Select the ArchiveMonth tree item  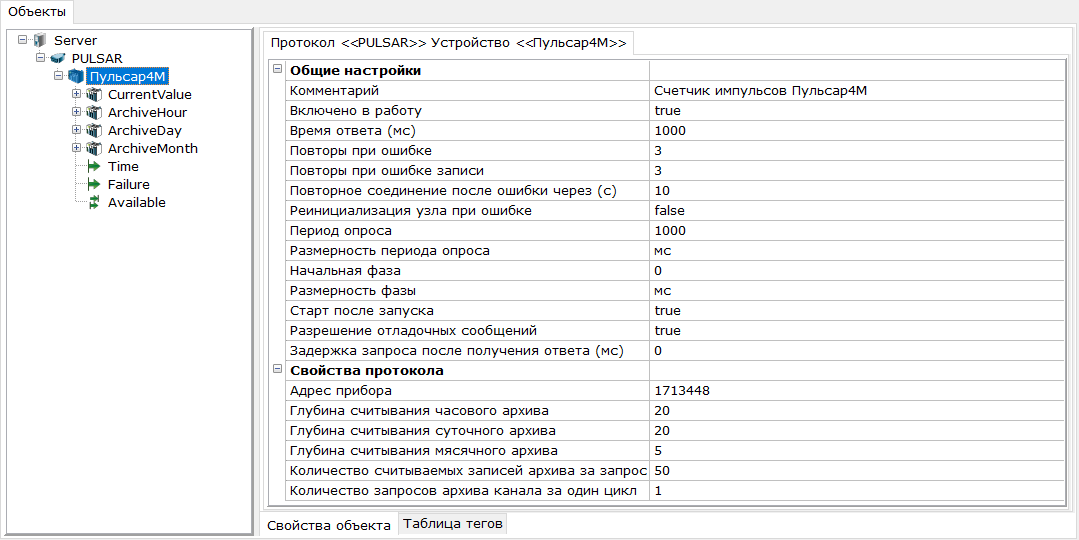(x=153, y=148)
